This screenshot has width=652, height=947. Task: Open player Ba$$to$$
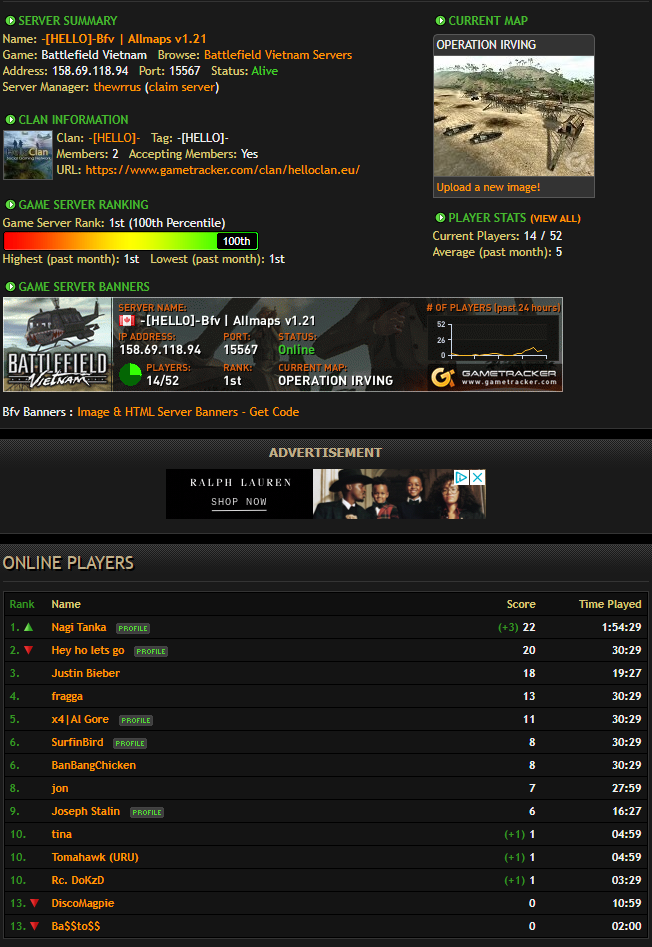coord(75,926)
